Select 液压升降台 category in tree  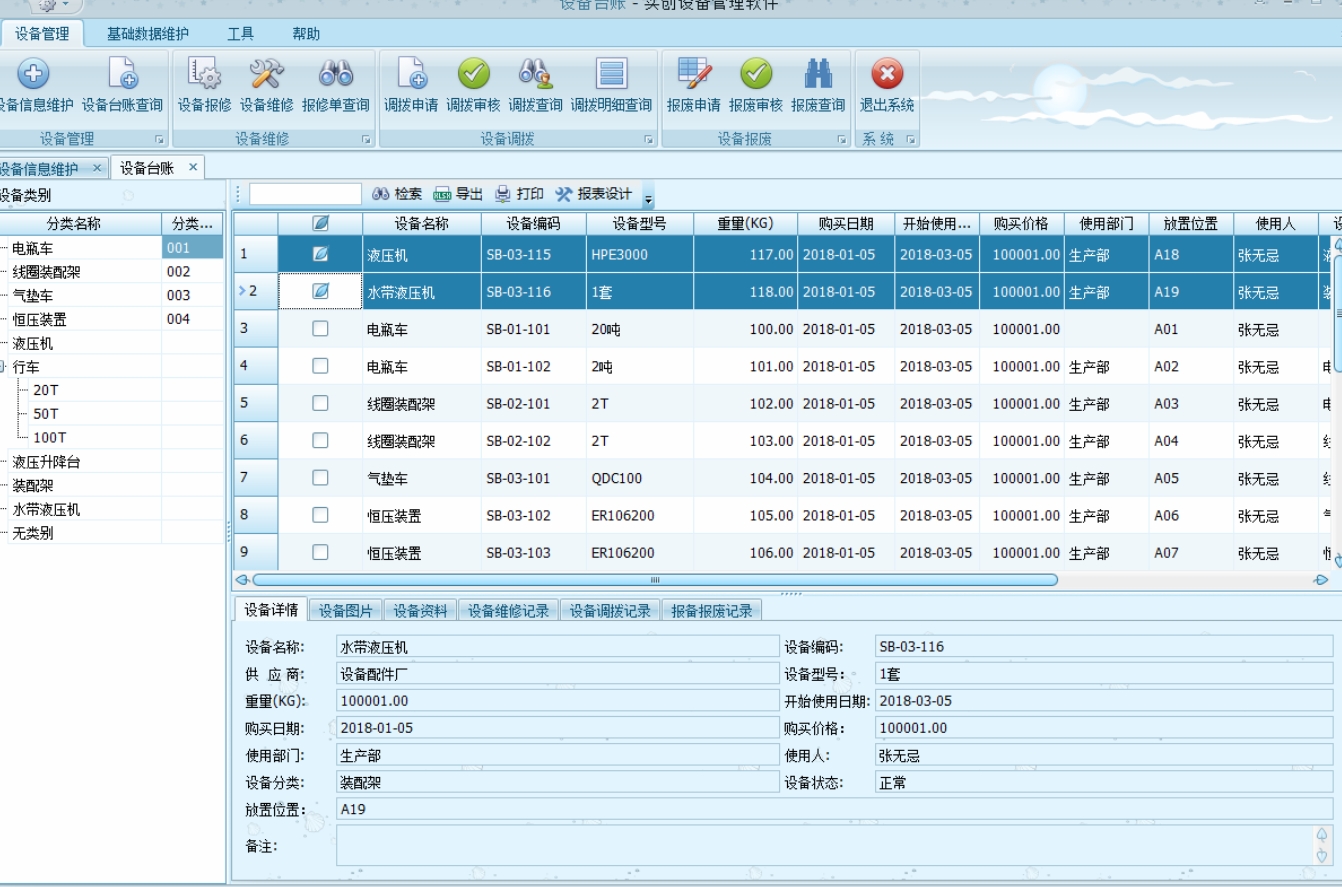pos(46,462)
